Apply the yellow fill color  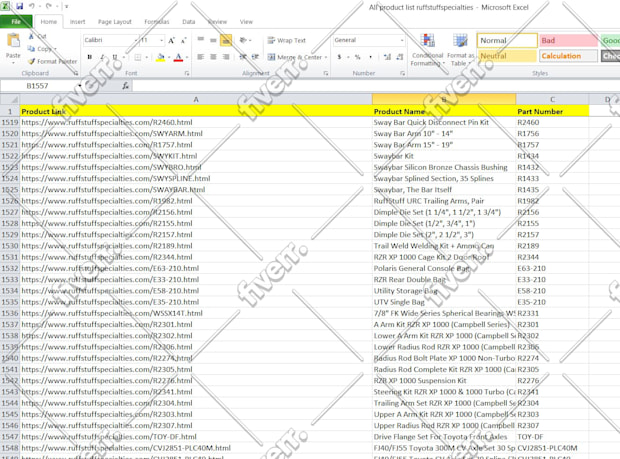tap(161, 57)
